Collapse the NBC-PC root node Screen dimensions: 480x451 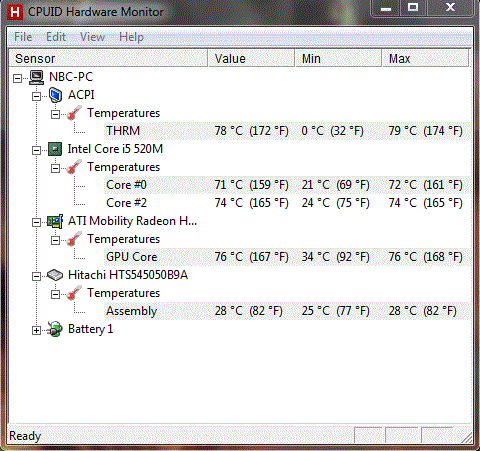pyautogui.click(x=17, y=78)
